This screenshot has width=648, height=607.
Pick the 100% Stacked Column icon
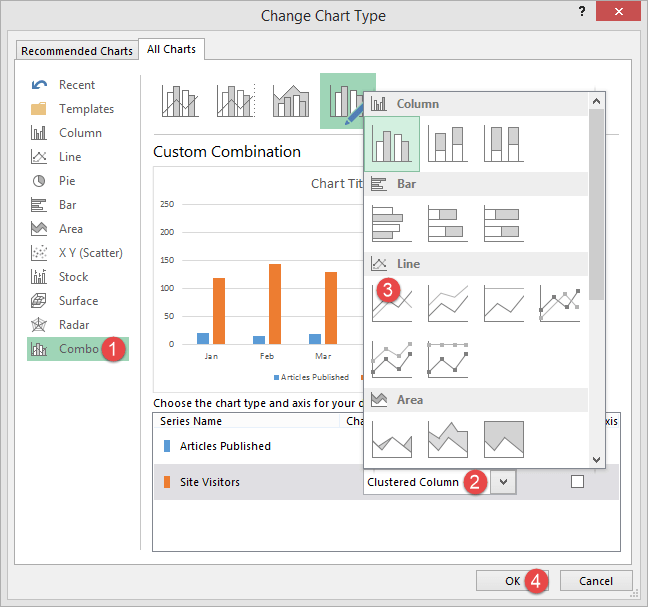[x=503, y=142]
